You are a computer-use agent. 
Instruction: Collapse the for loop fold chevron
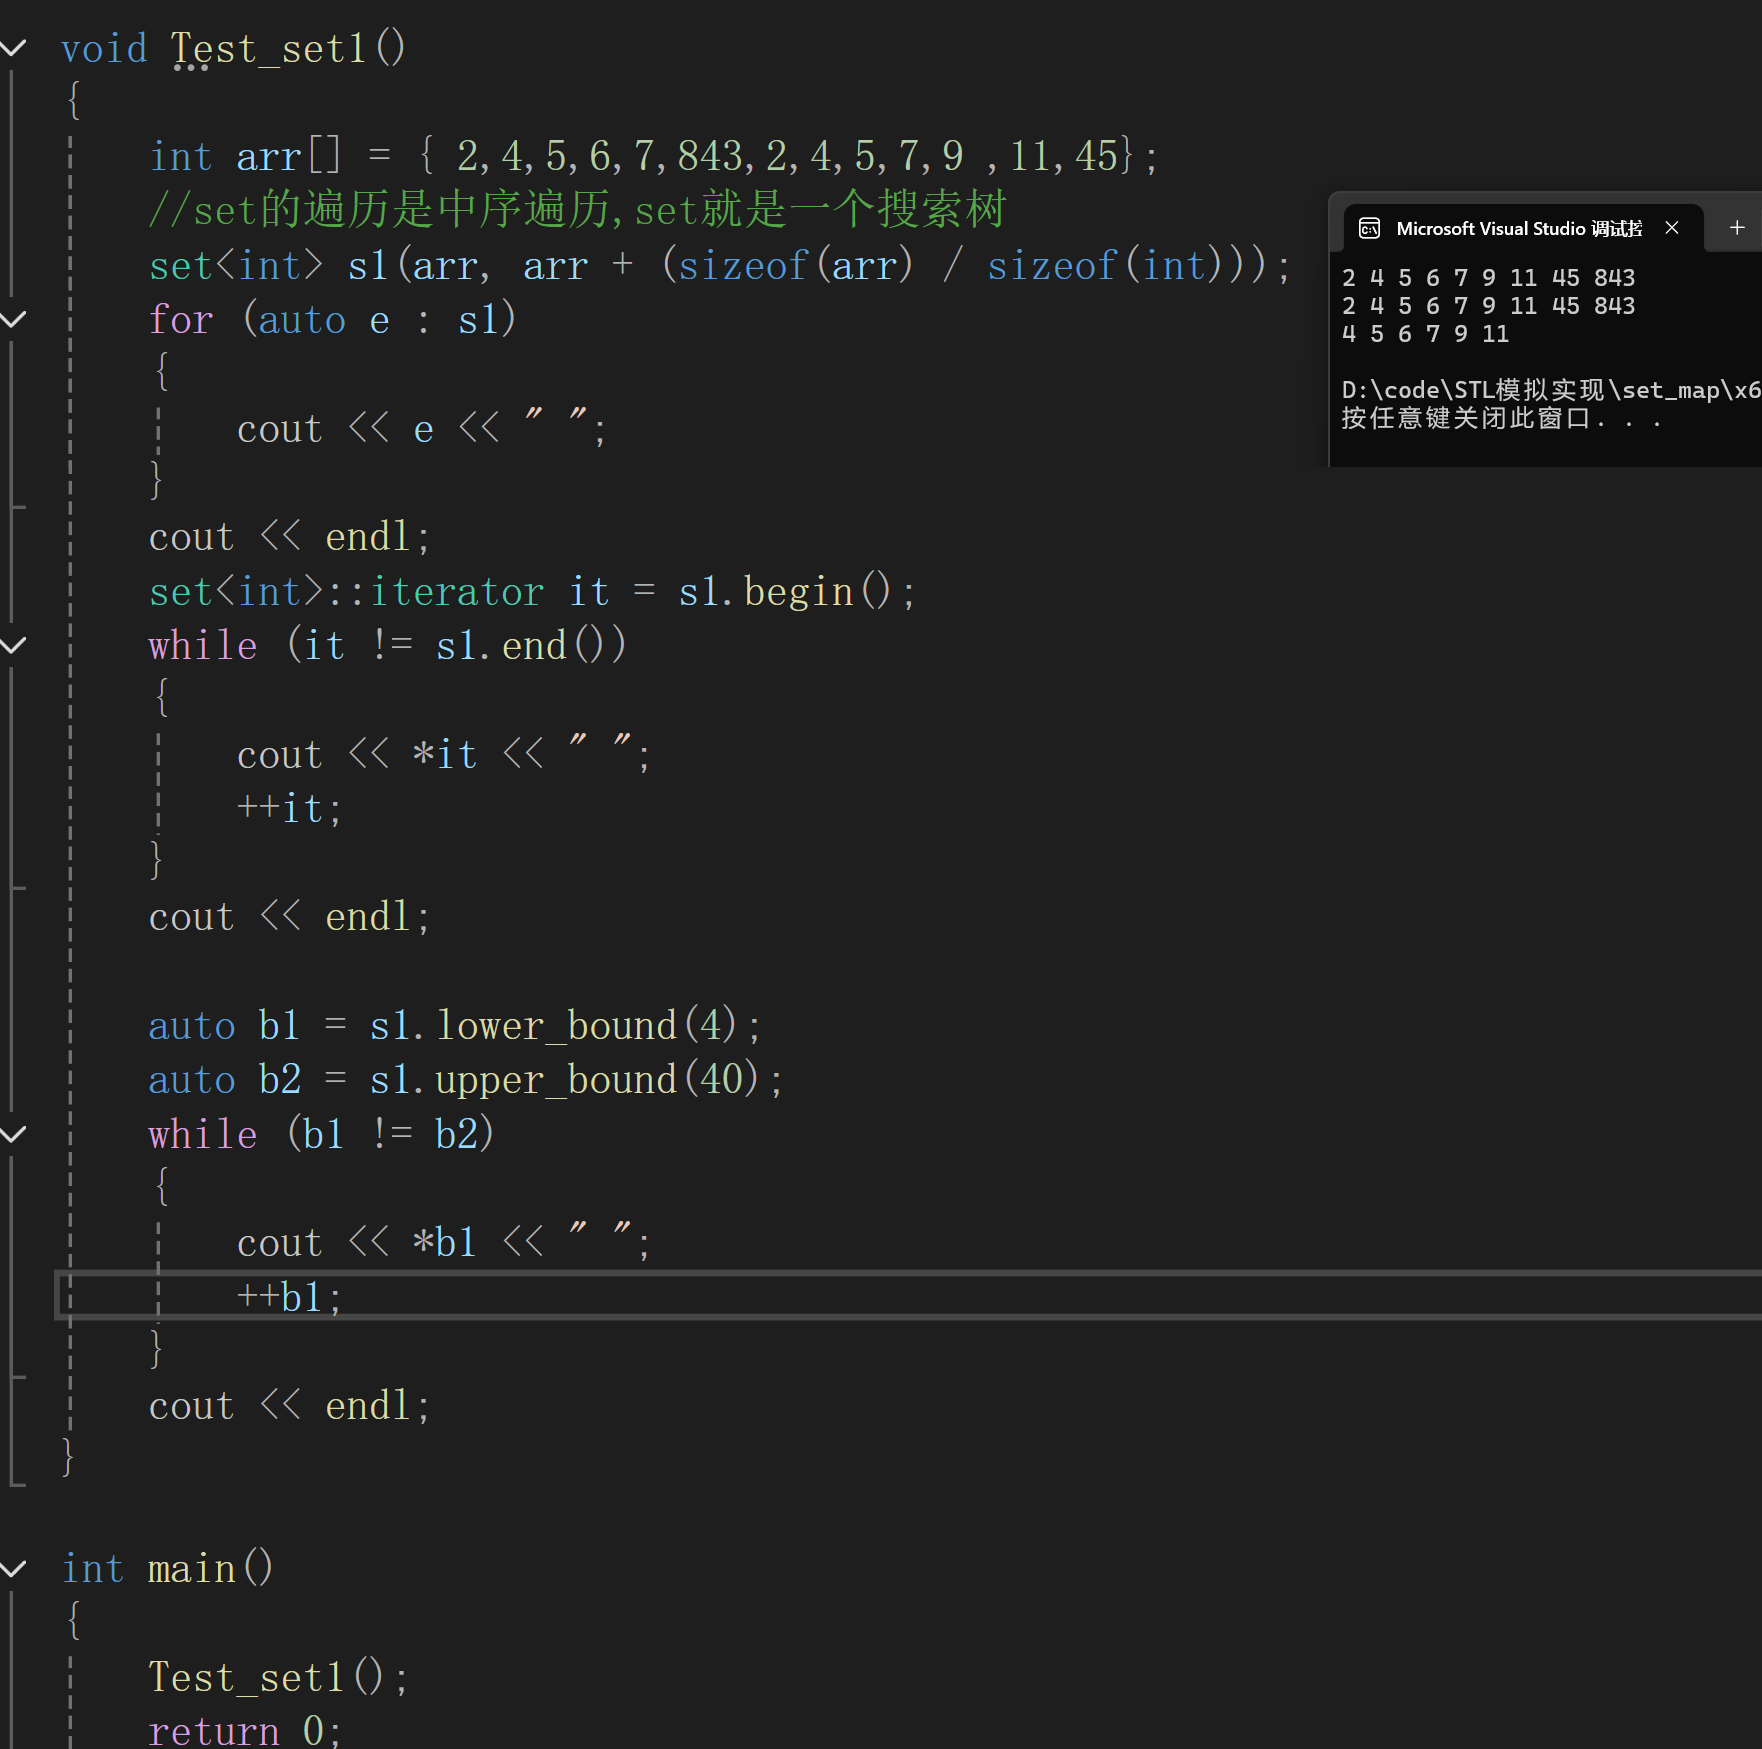[x=13, y=319]
